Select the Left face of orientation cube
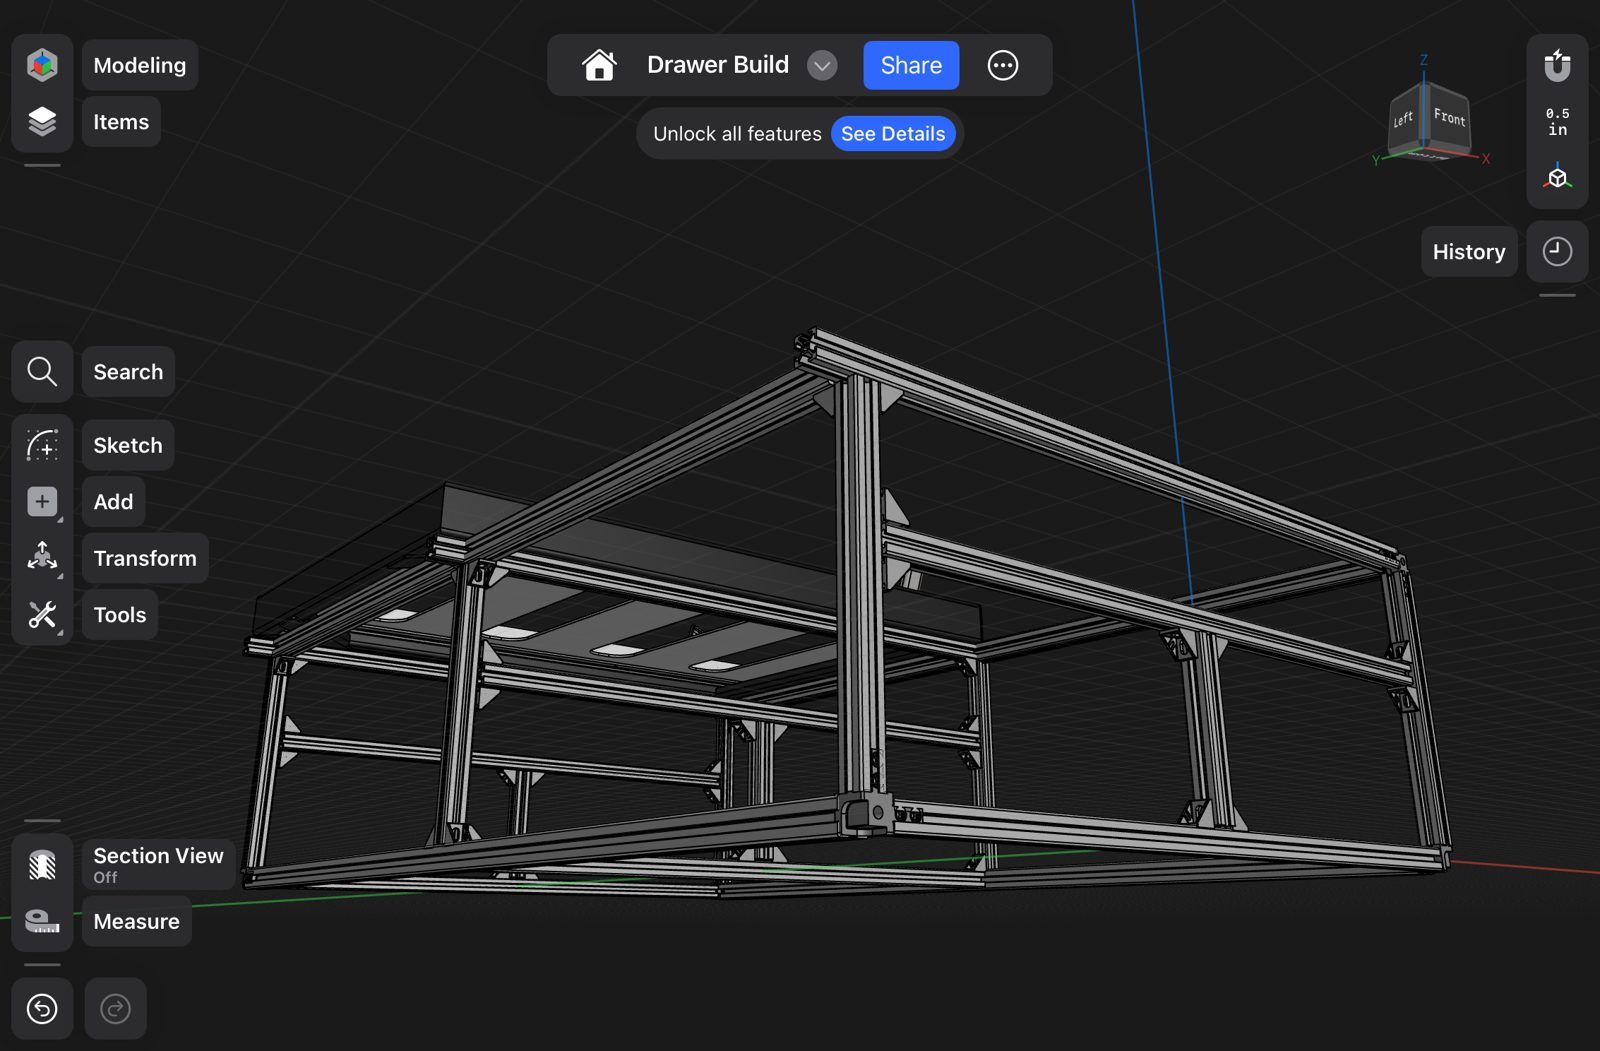 (1404, 120)
